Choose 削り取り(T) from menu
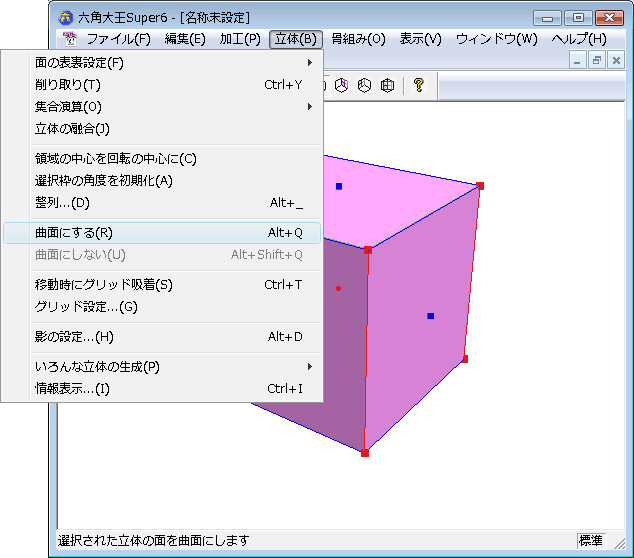Screen dimensions: 634x558 (162, 85)
